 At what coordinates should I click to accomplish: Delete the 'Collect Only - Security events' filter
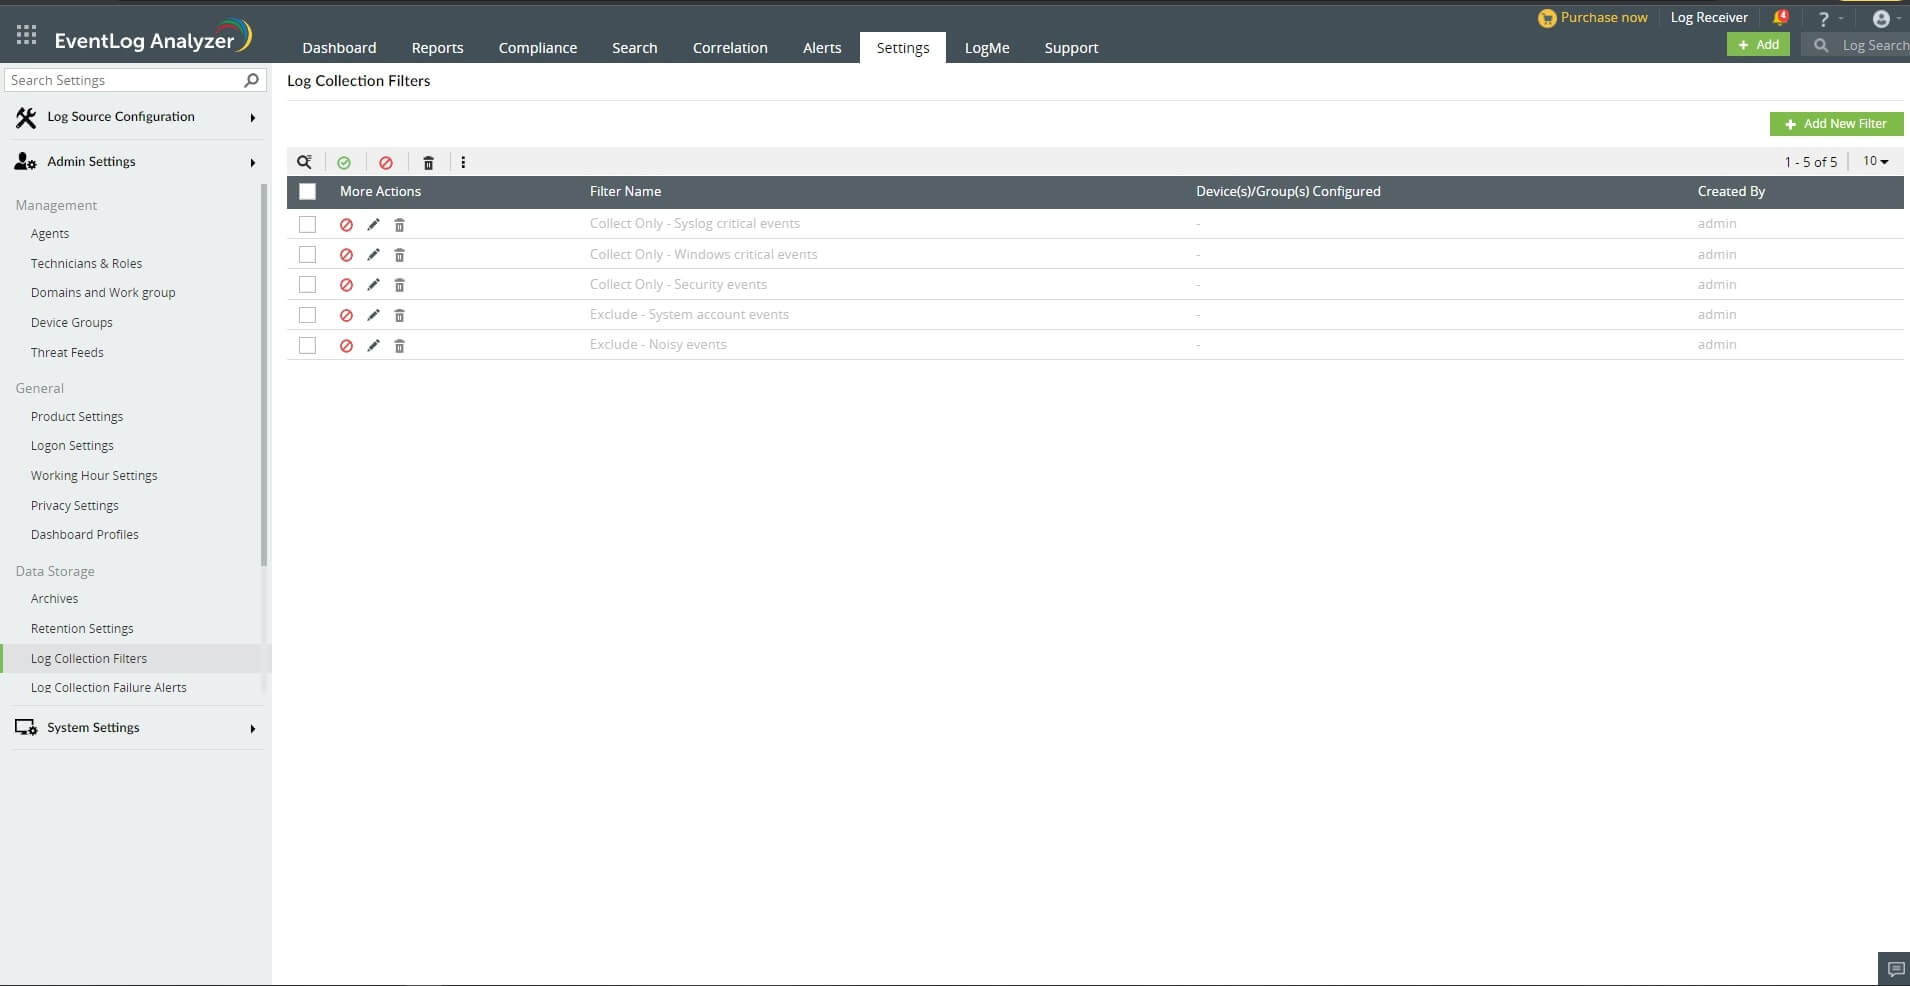399,285
